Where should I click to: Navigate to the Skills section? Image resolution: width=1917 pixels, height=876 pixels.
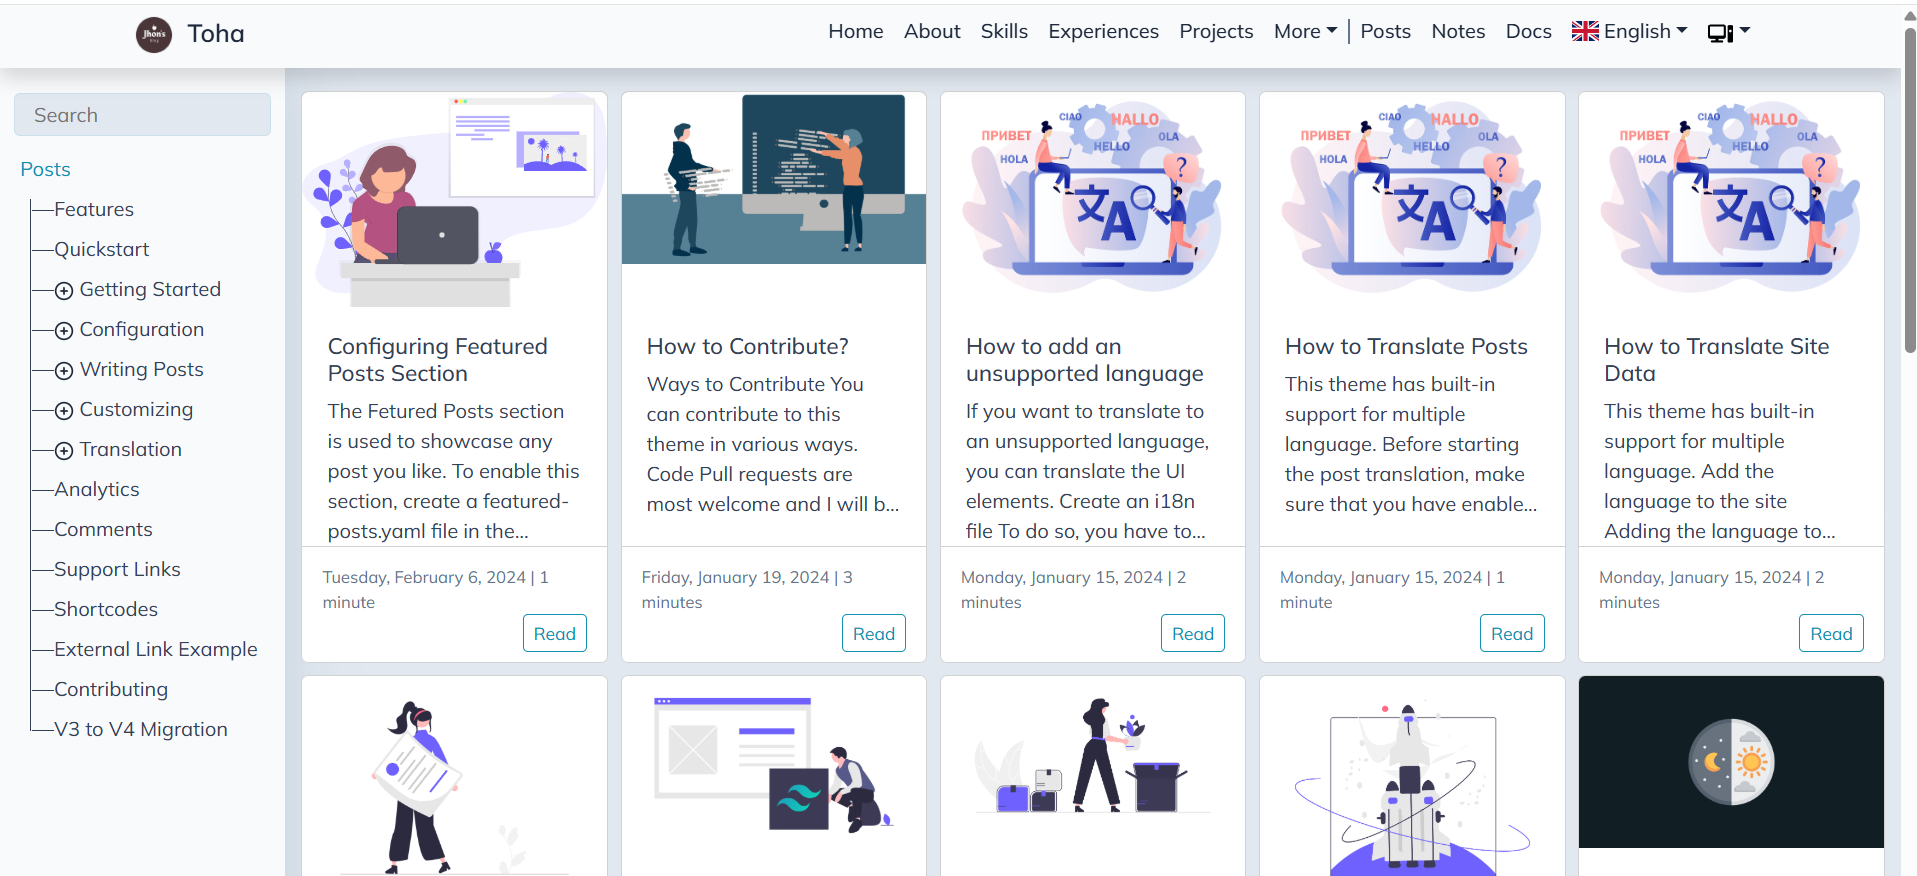(x=1003, y=32)
